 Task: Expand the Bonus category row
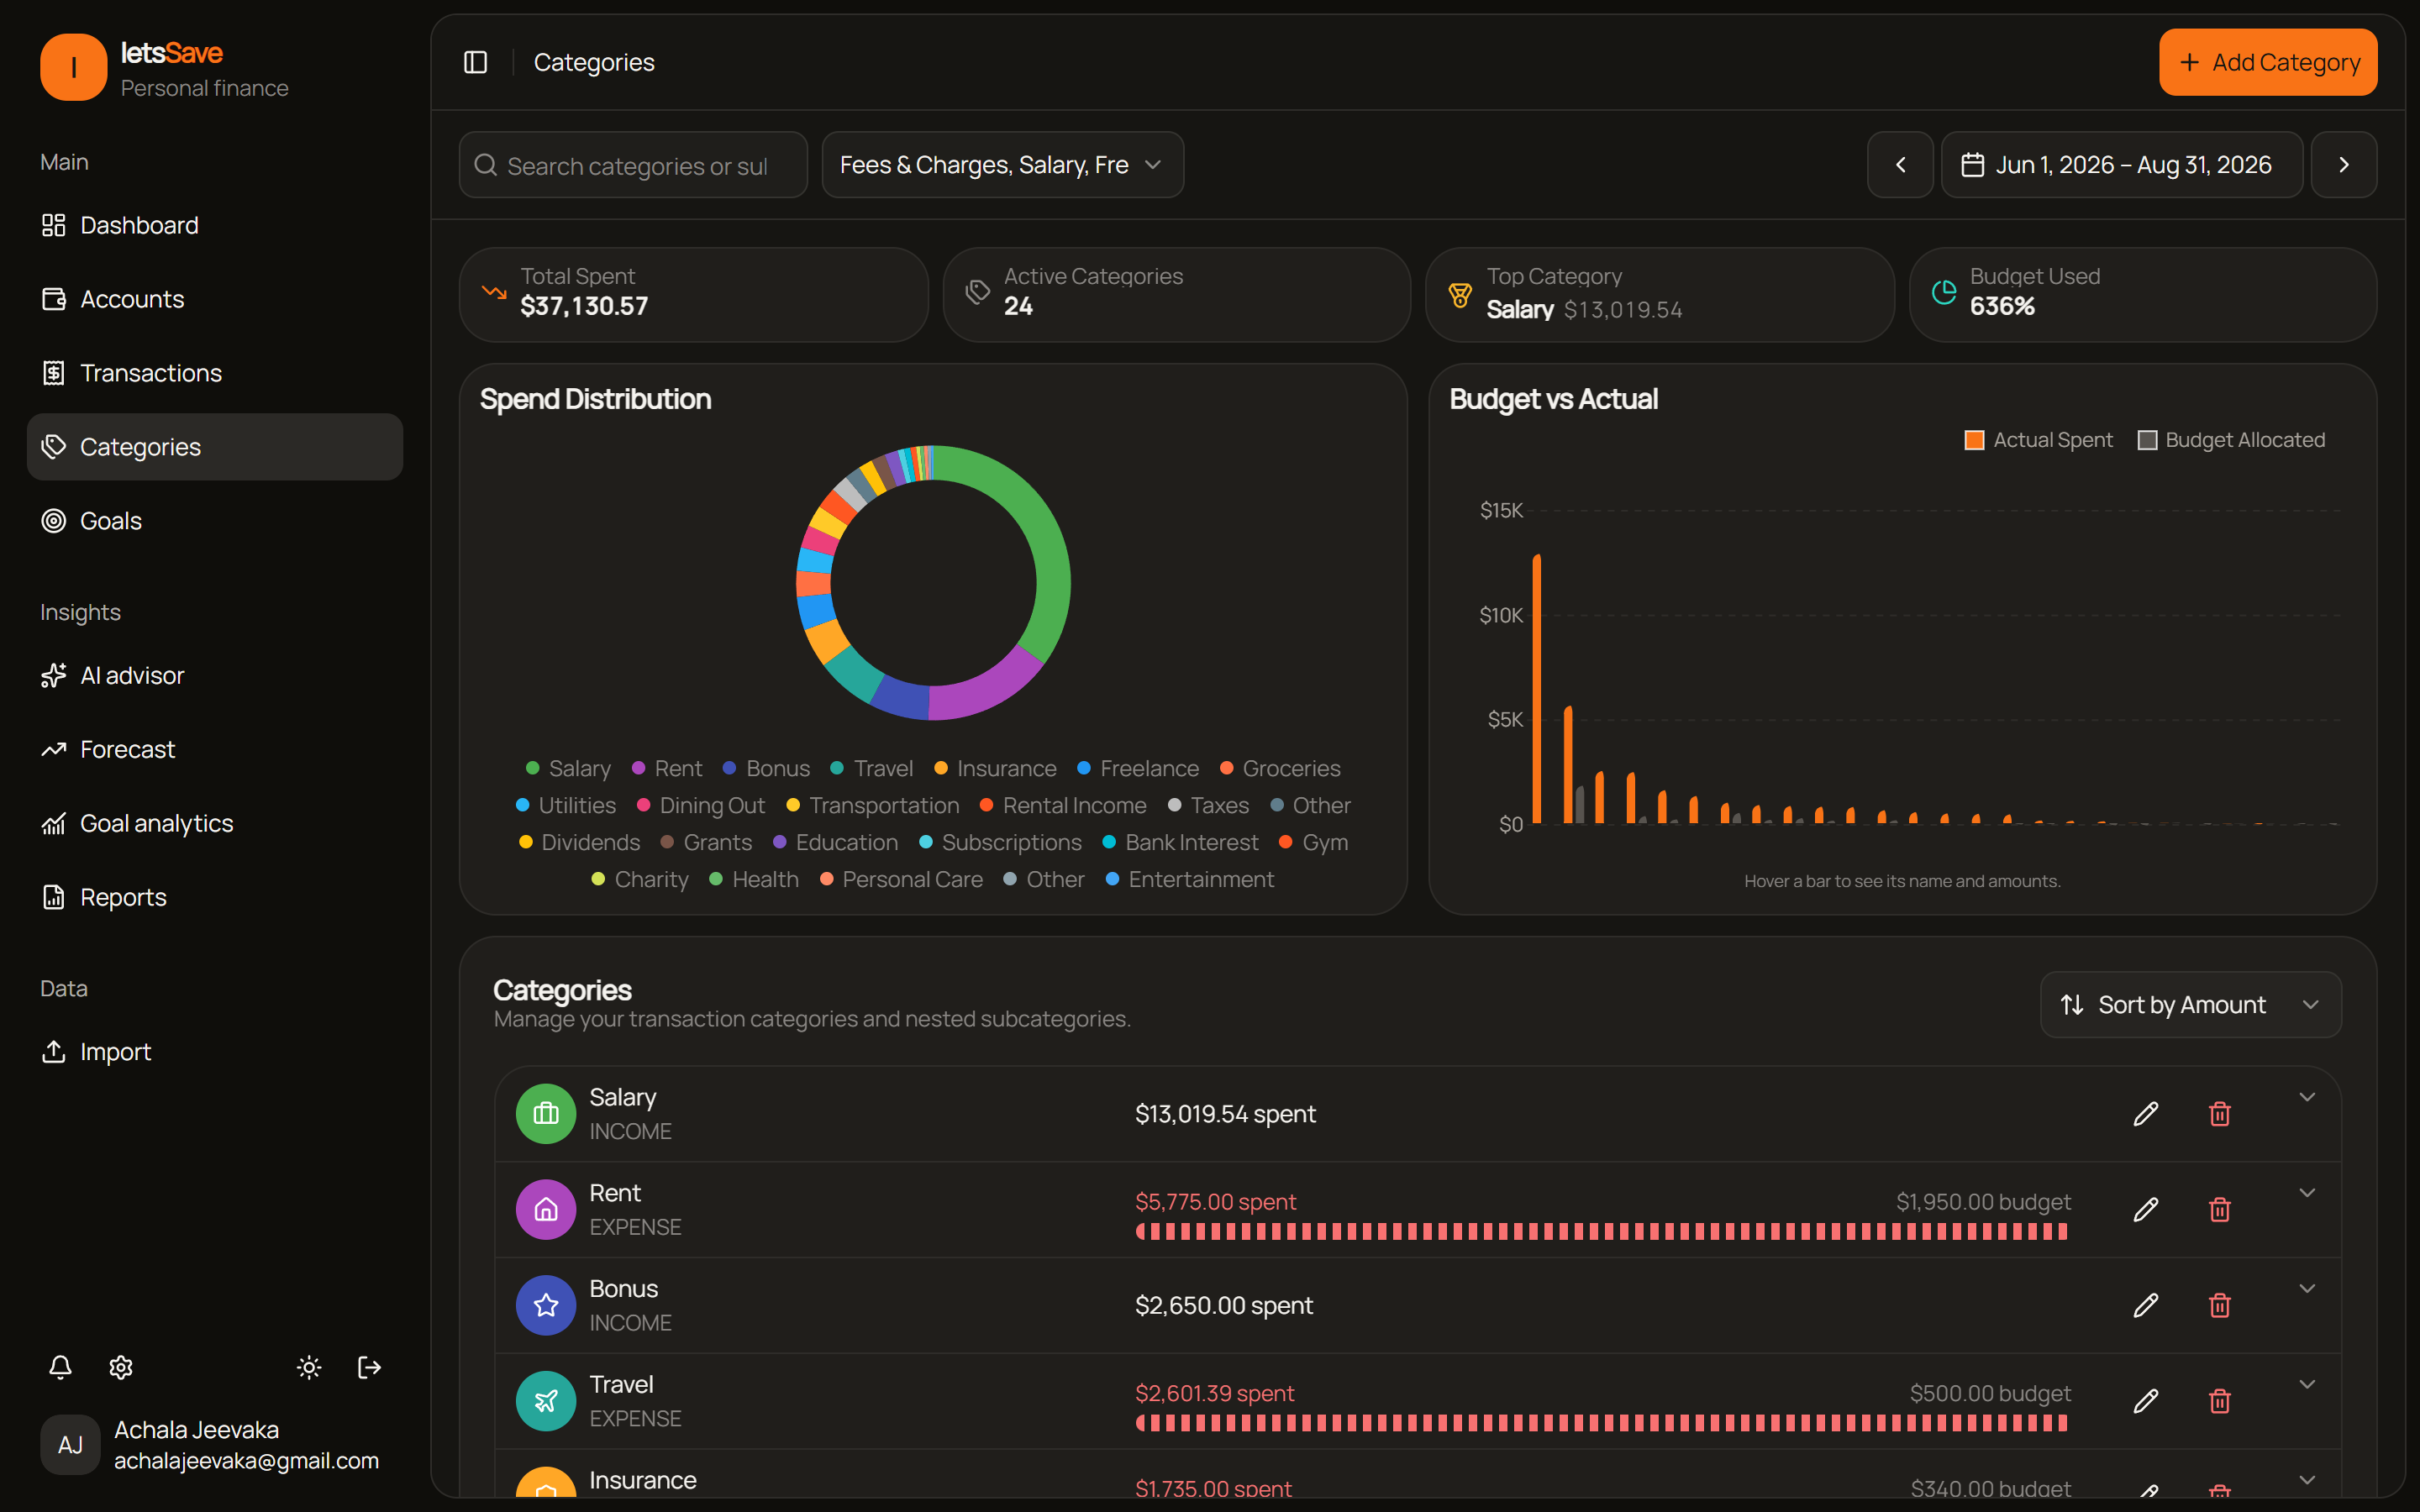[x=2307, y=1289]
